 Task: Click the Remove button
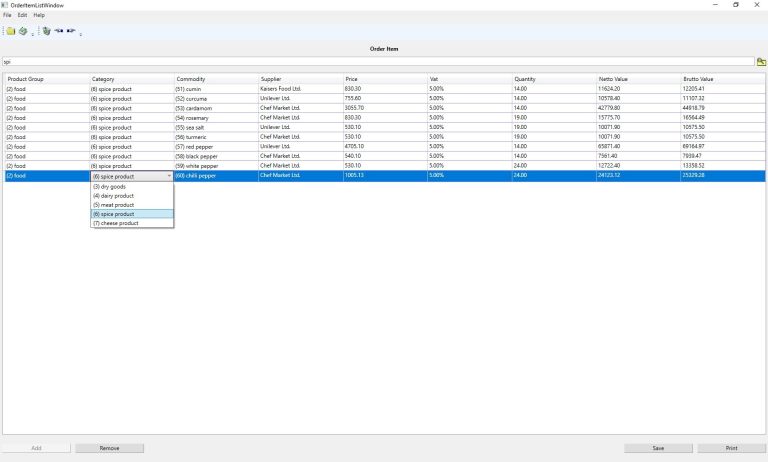point(109,448)
